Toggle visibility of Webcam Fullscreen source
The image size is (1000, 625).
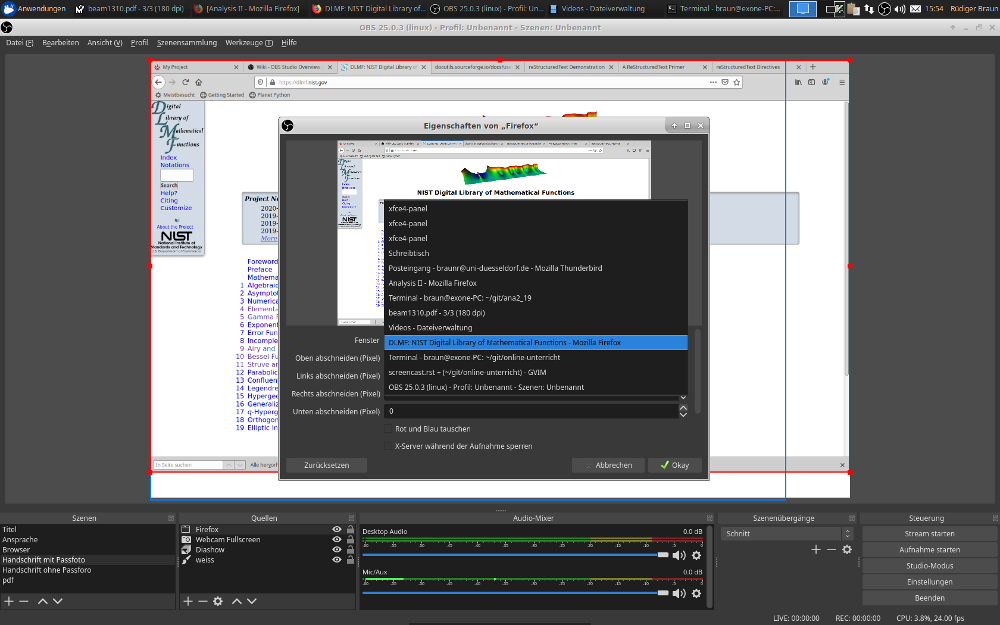pyautogui.click(x=337, y=540)
